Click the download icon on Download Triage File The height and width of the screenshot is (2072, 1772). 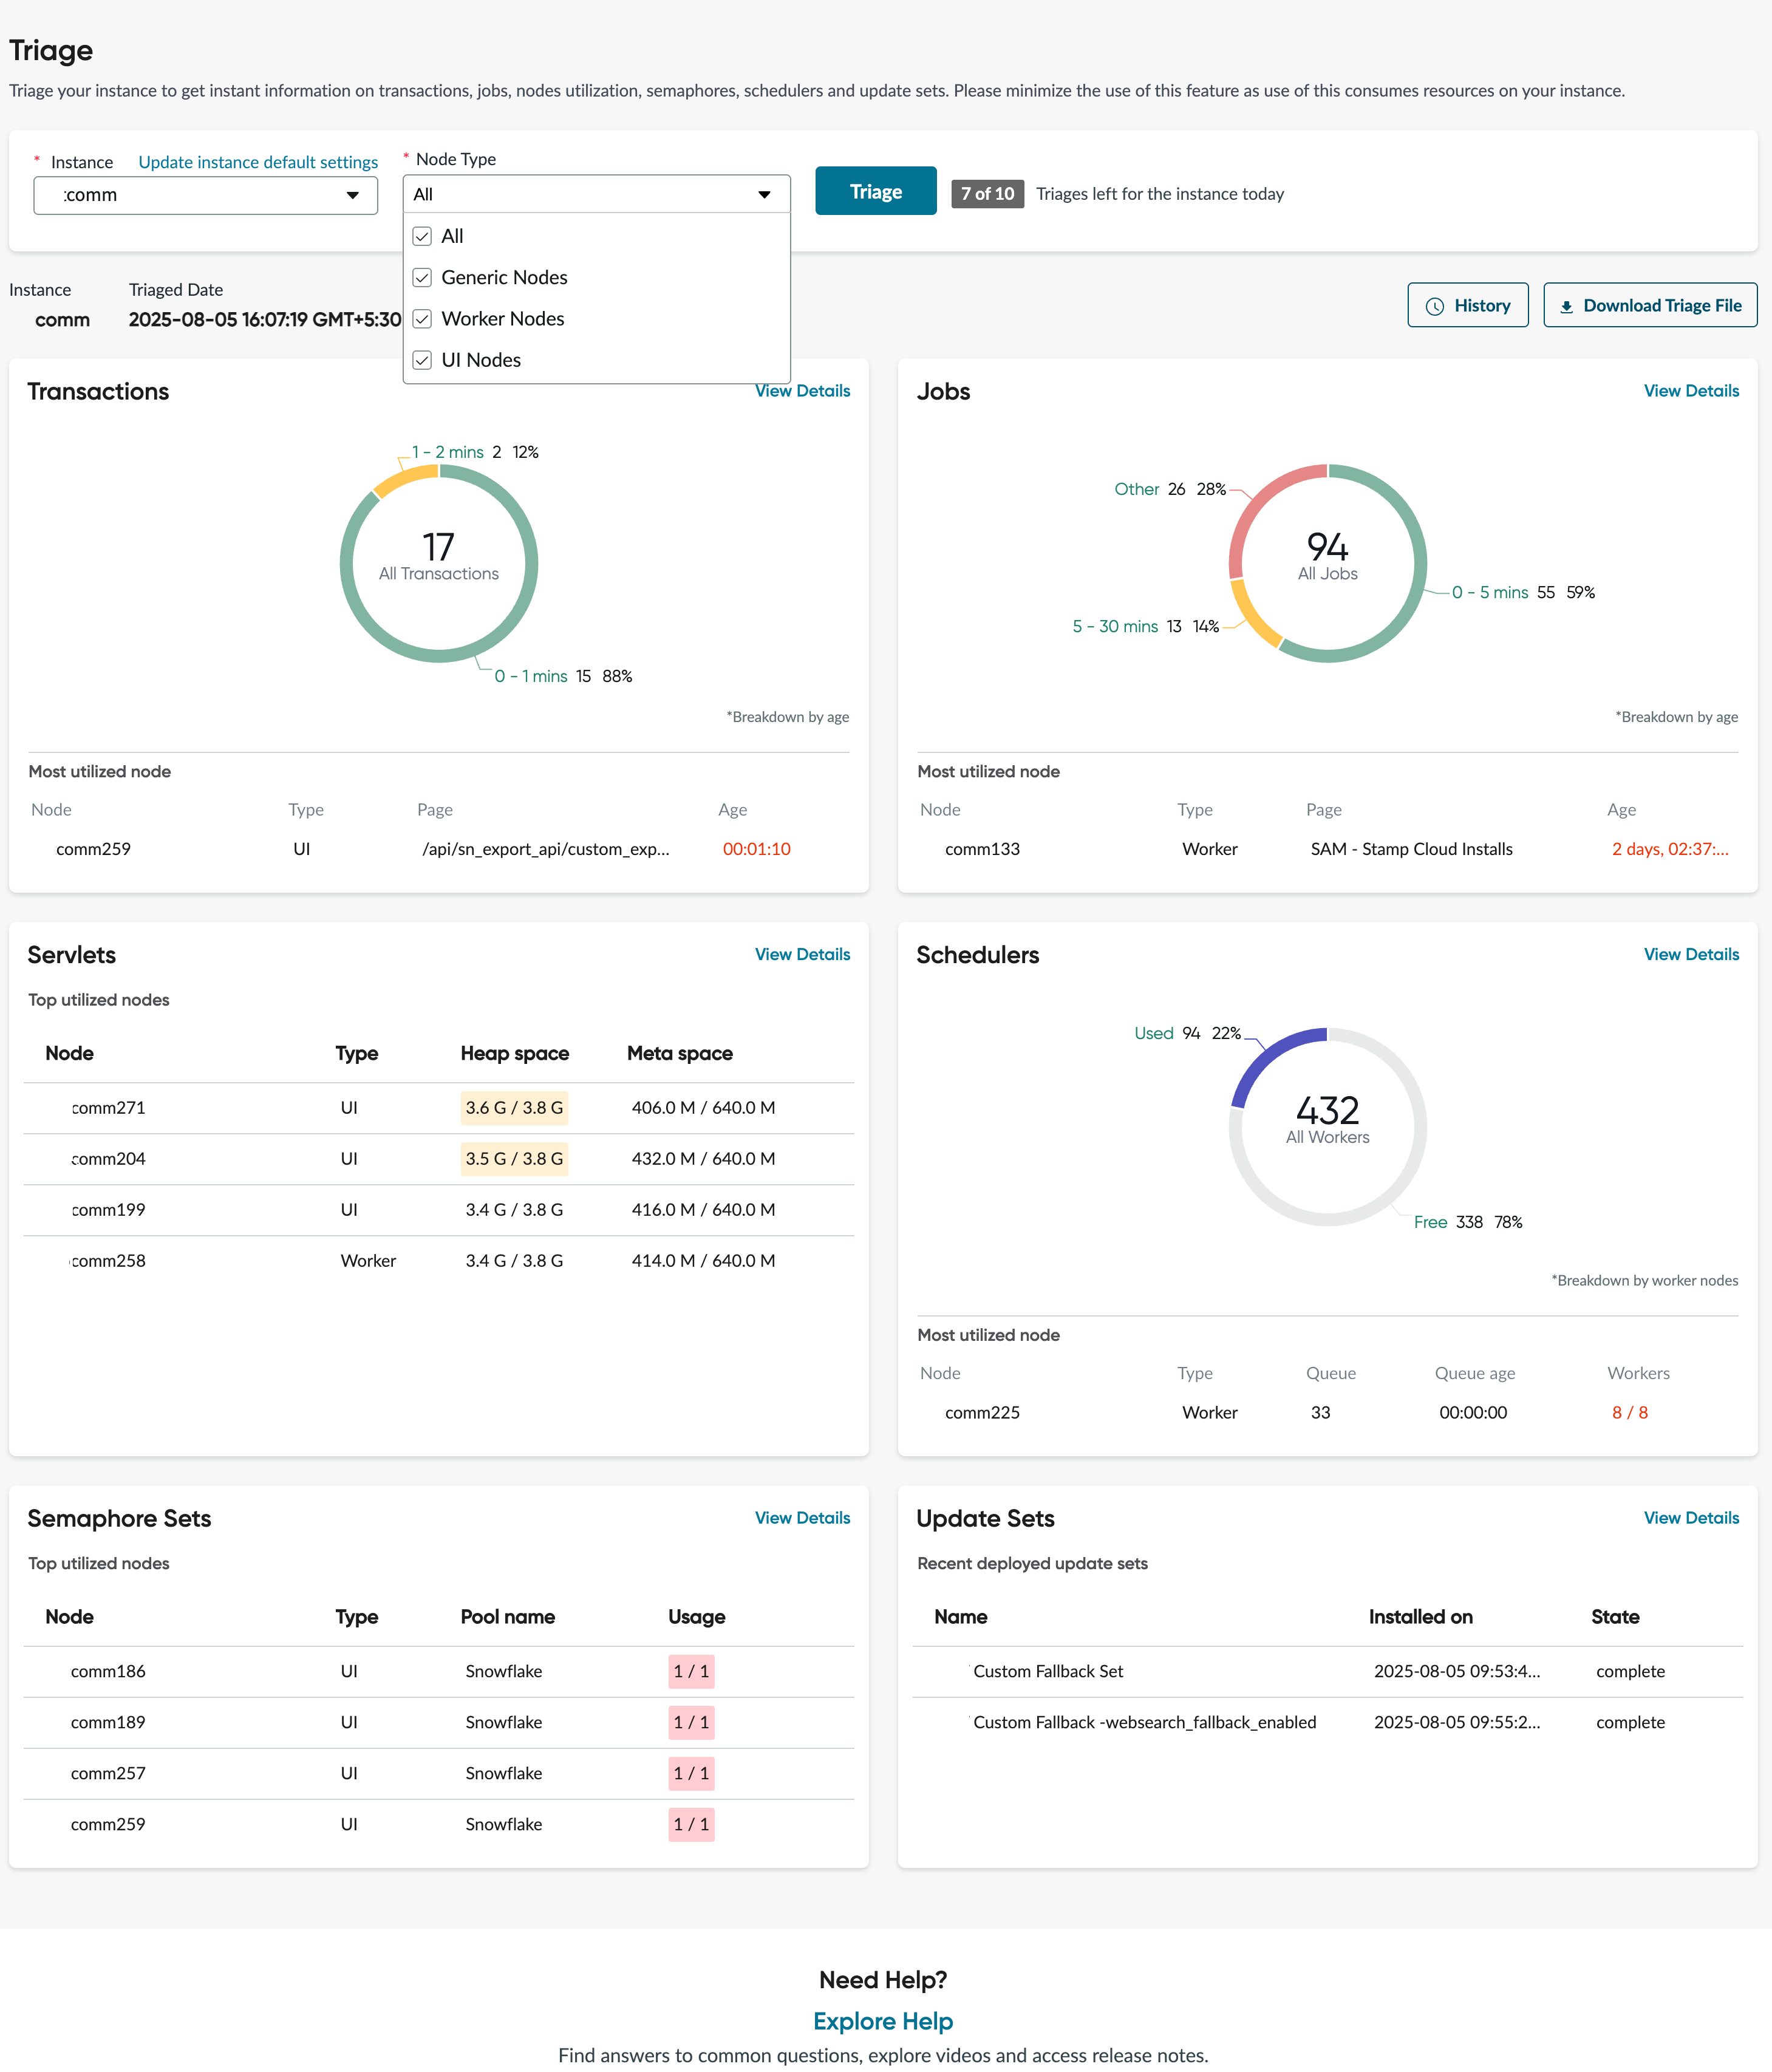pyautogui.click(x=1566, y=307)
